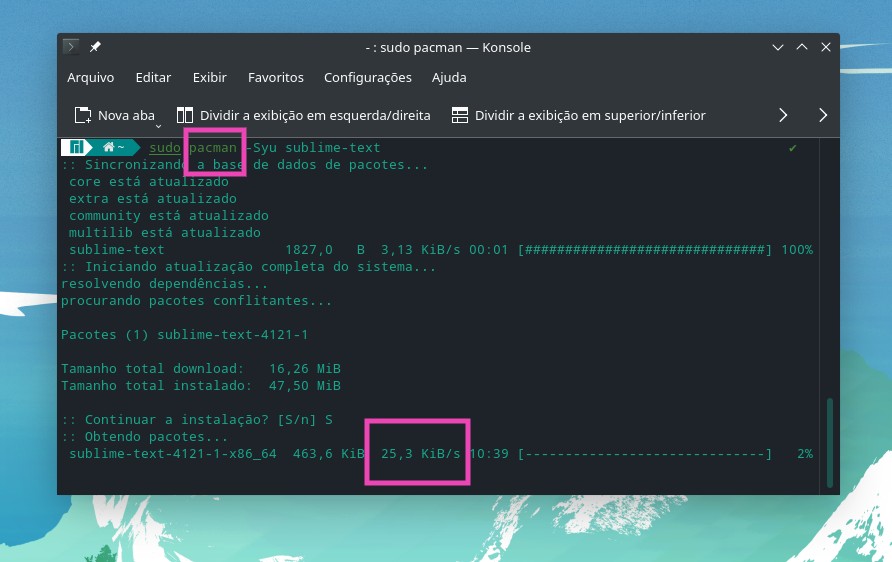The height and width of the screenshot is (562, 892).
Task: Click the Konsole terminal icon in title bar
Action: 71,47
